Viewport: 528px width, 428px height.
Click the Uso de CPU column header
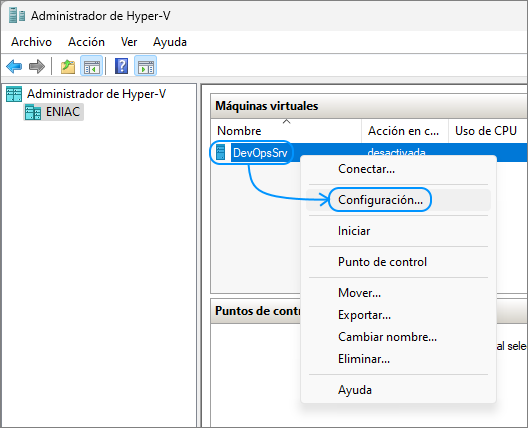488,131
